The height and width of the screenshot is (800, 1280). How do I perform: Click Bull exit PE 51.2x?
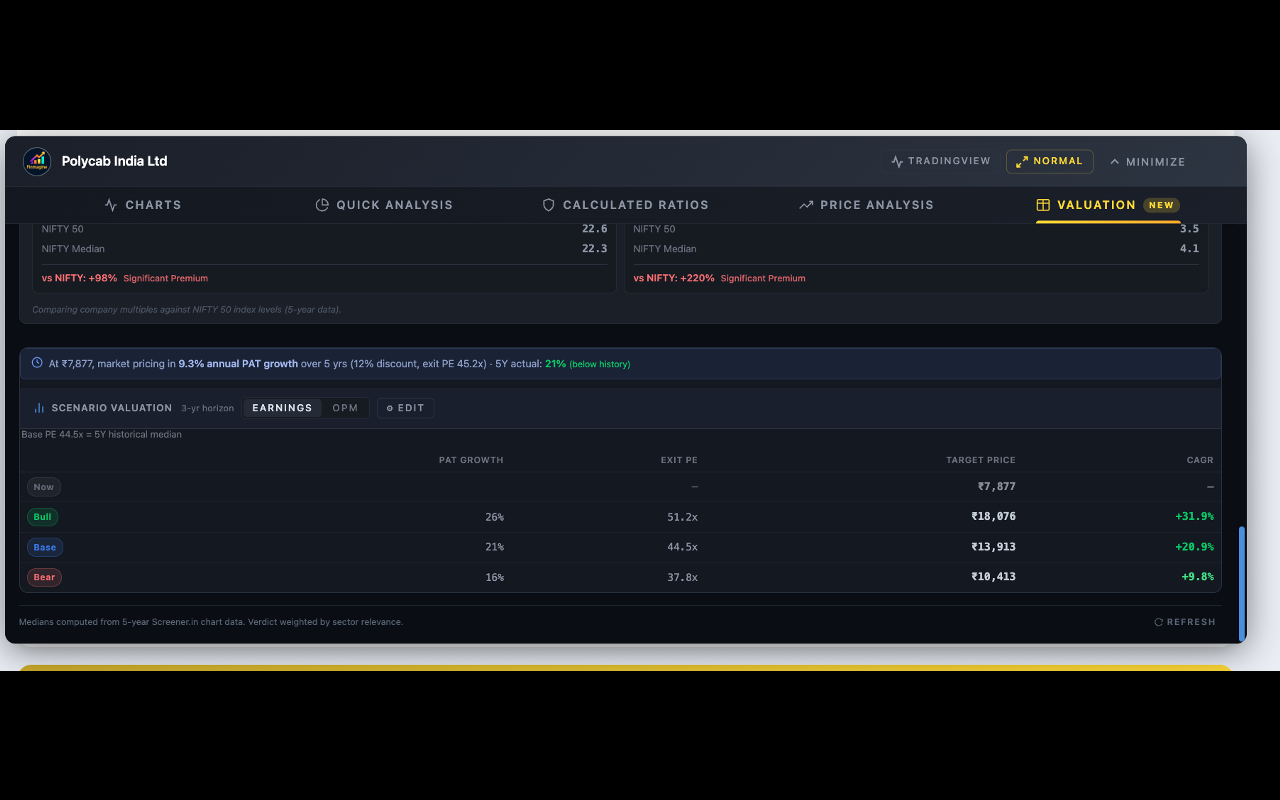point(682,517)
